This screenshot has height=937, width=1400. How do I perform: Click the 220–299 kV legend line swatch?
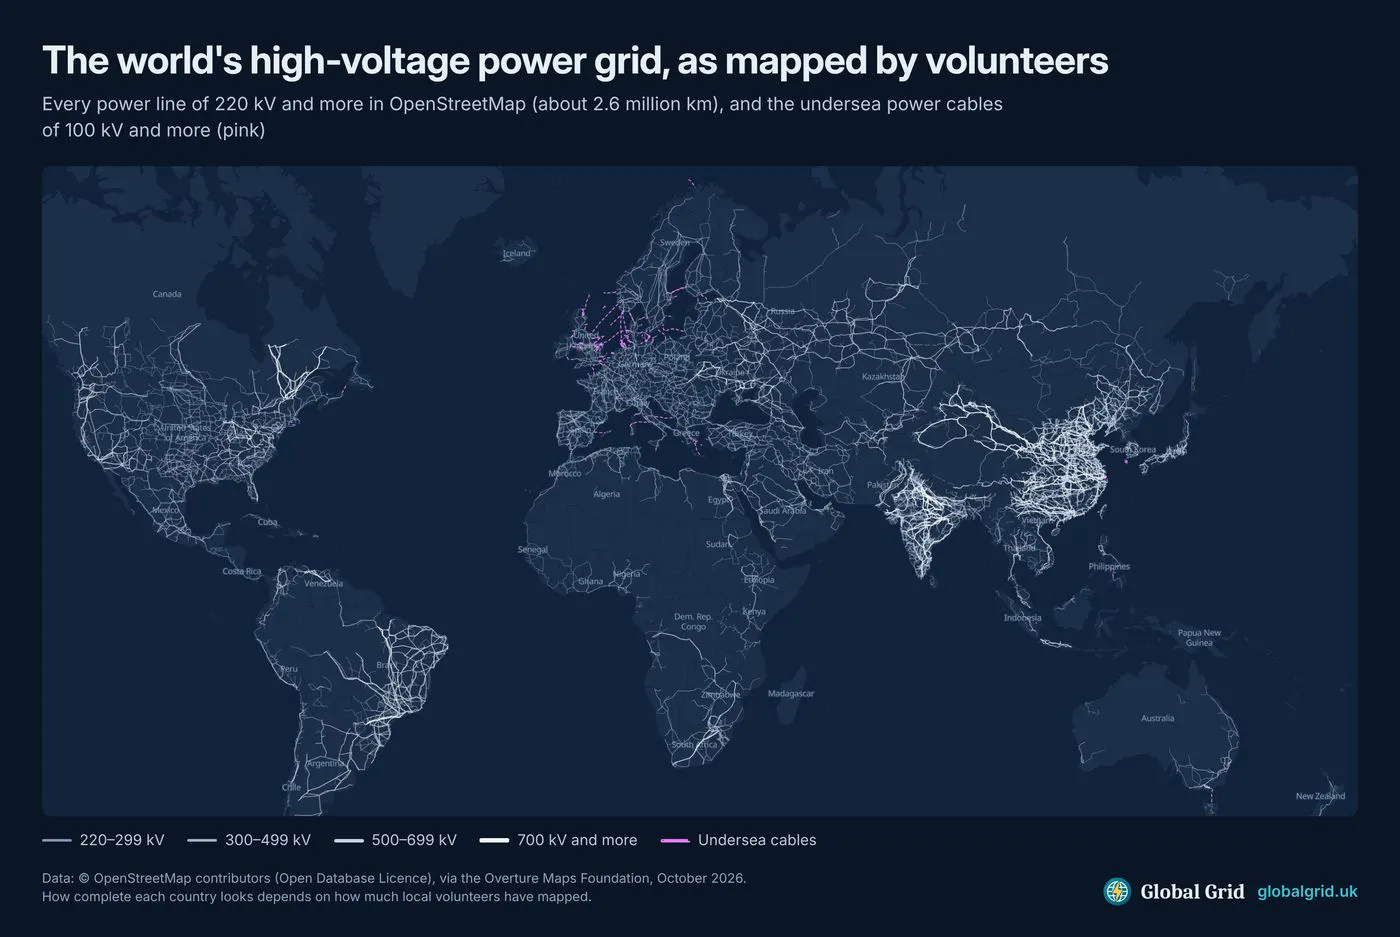point(57,840)
